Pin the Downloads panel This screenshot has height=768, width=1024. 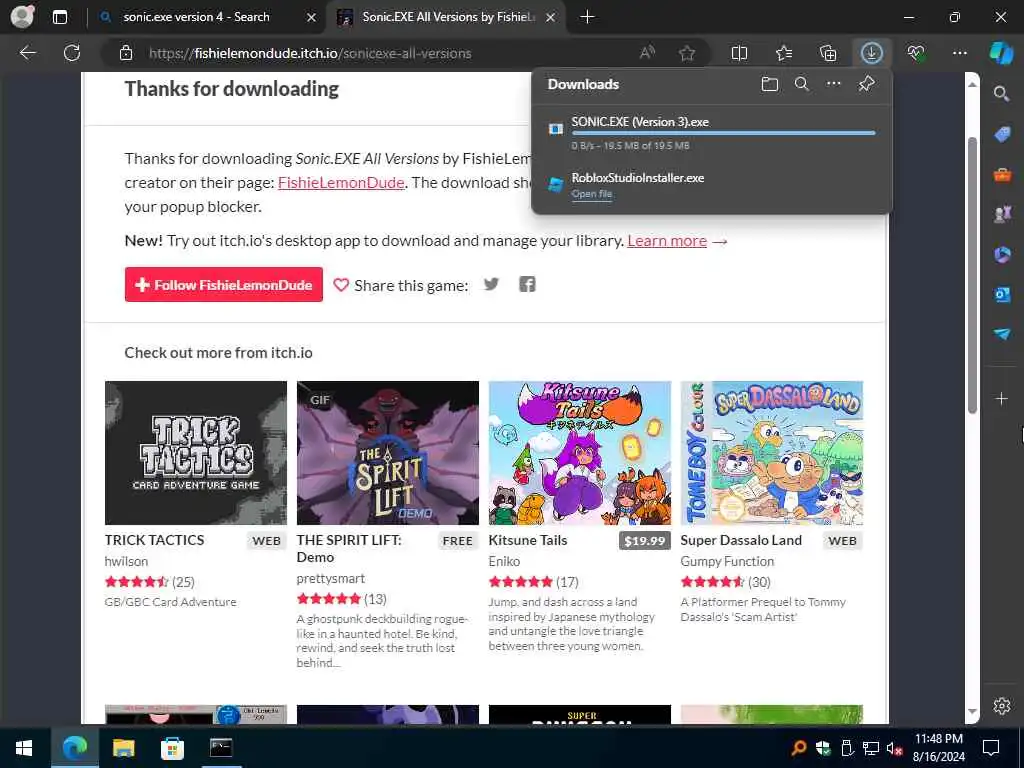866,84
